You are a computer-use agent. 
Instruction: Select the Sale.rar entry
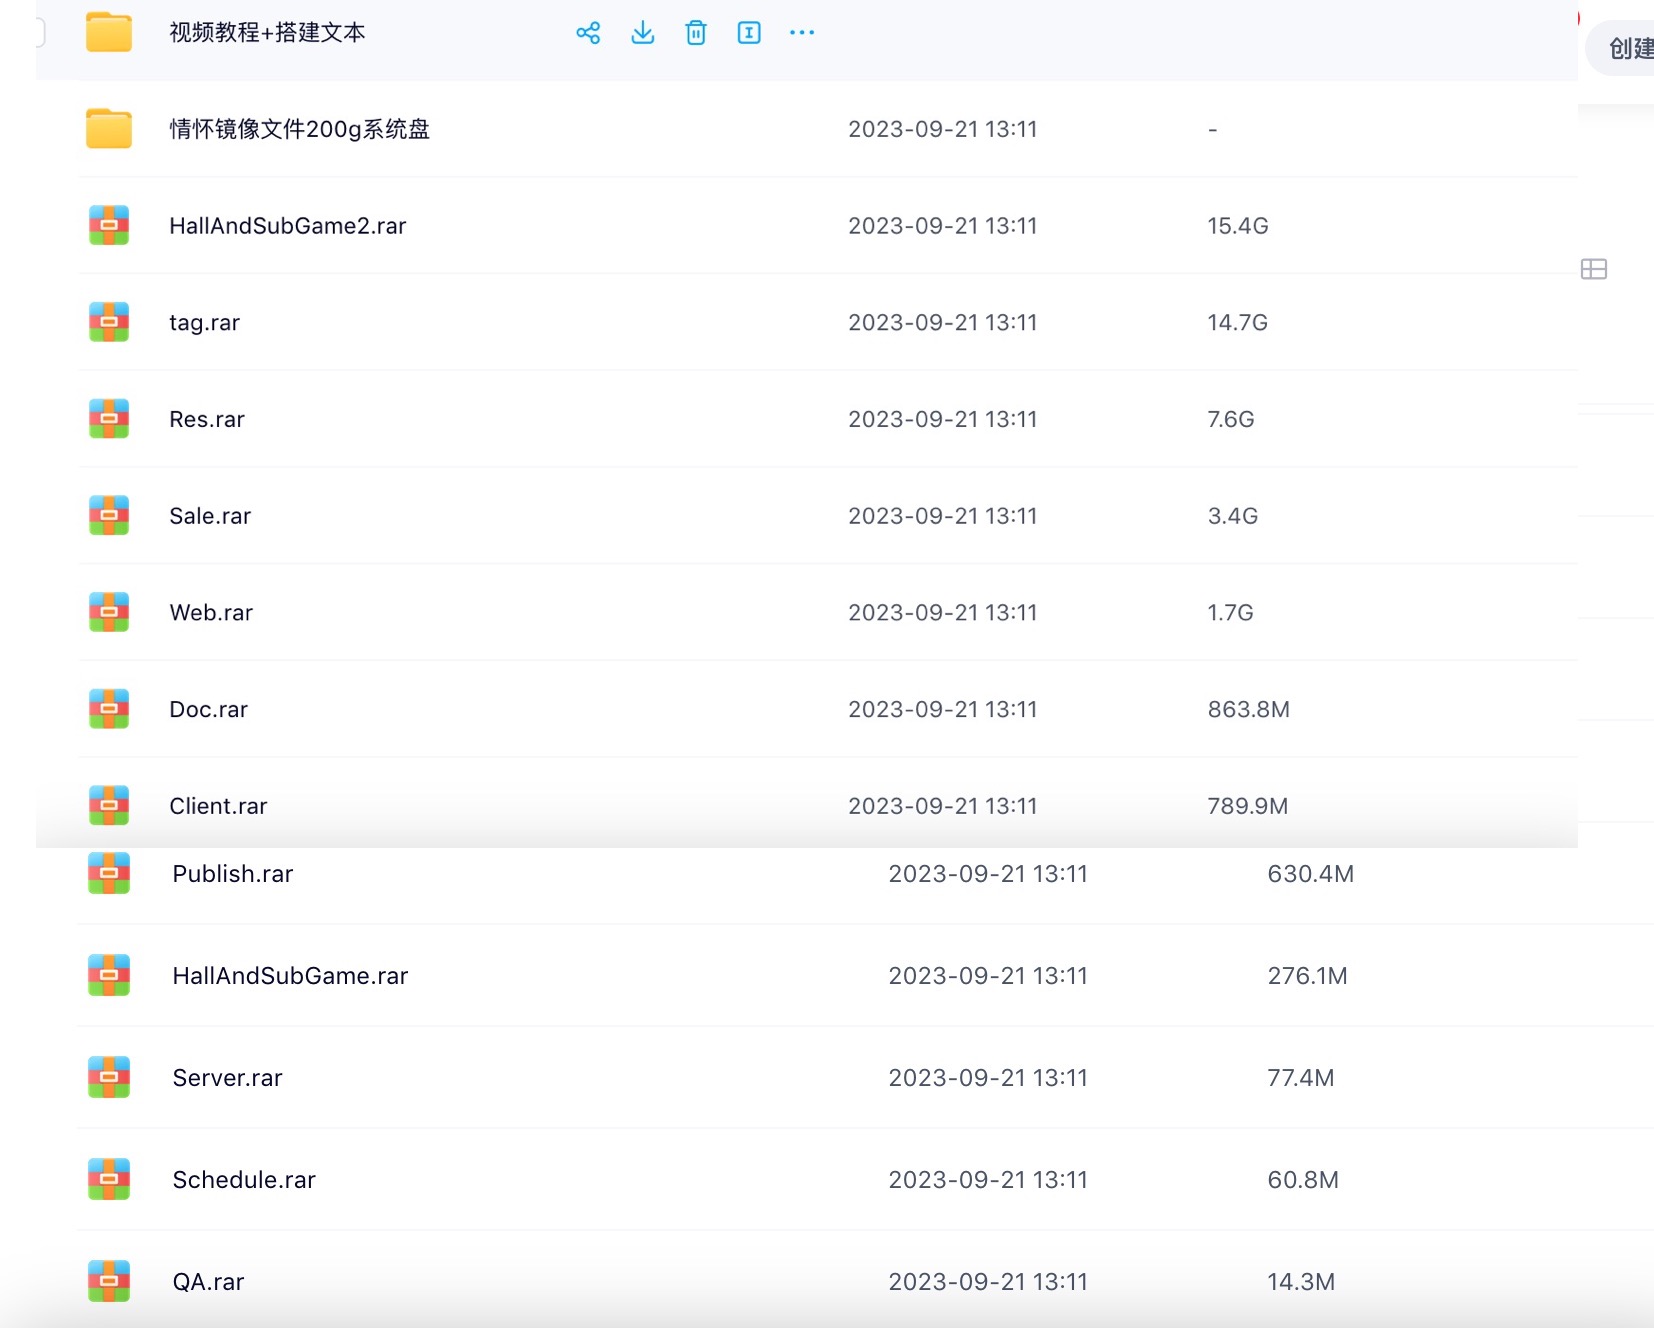pos(210,515)
